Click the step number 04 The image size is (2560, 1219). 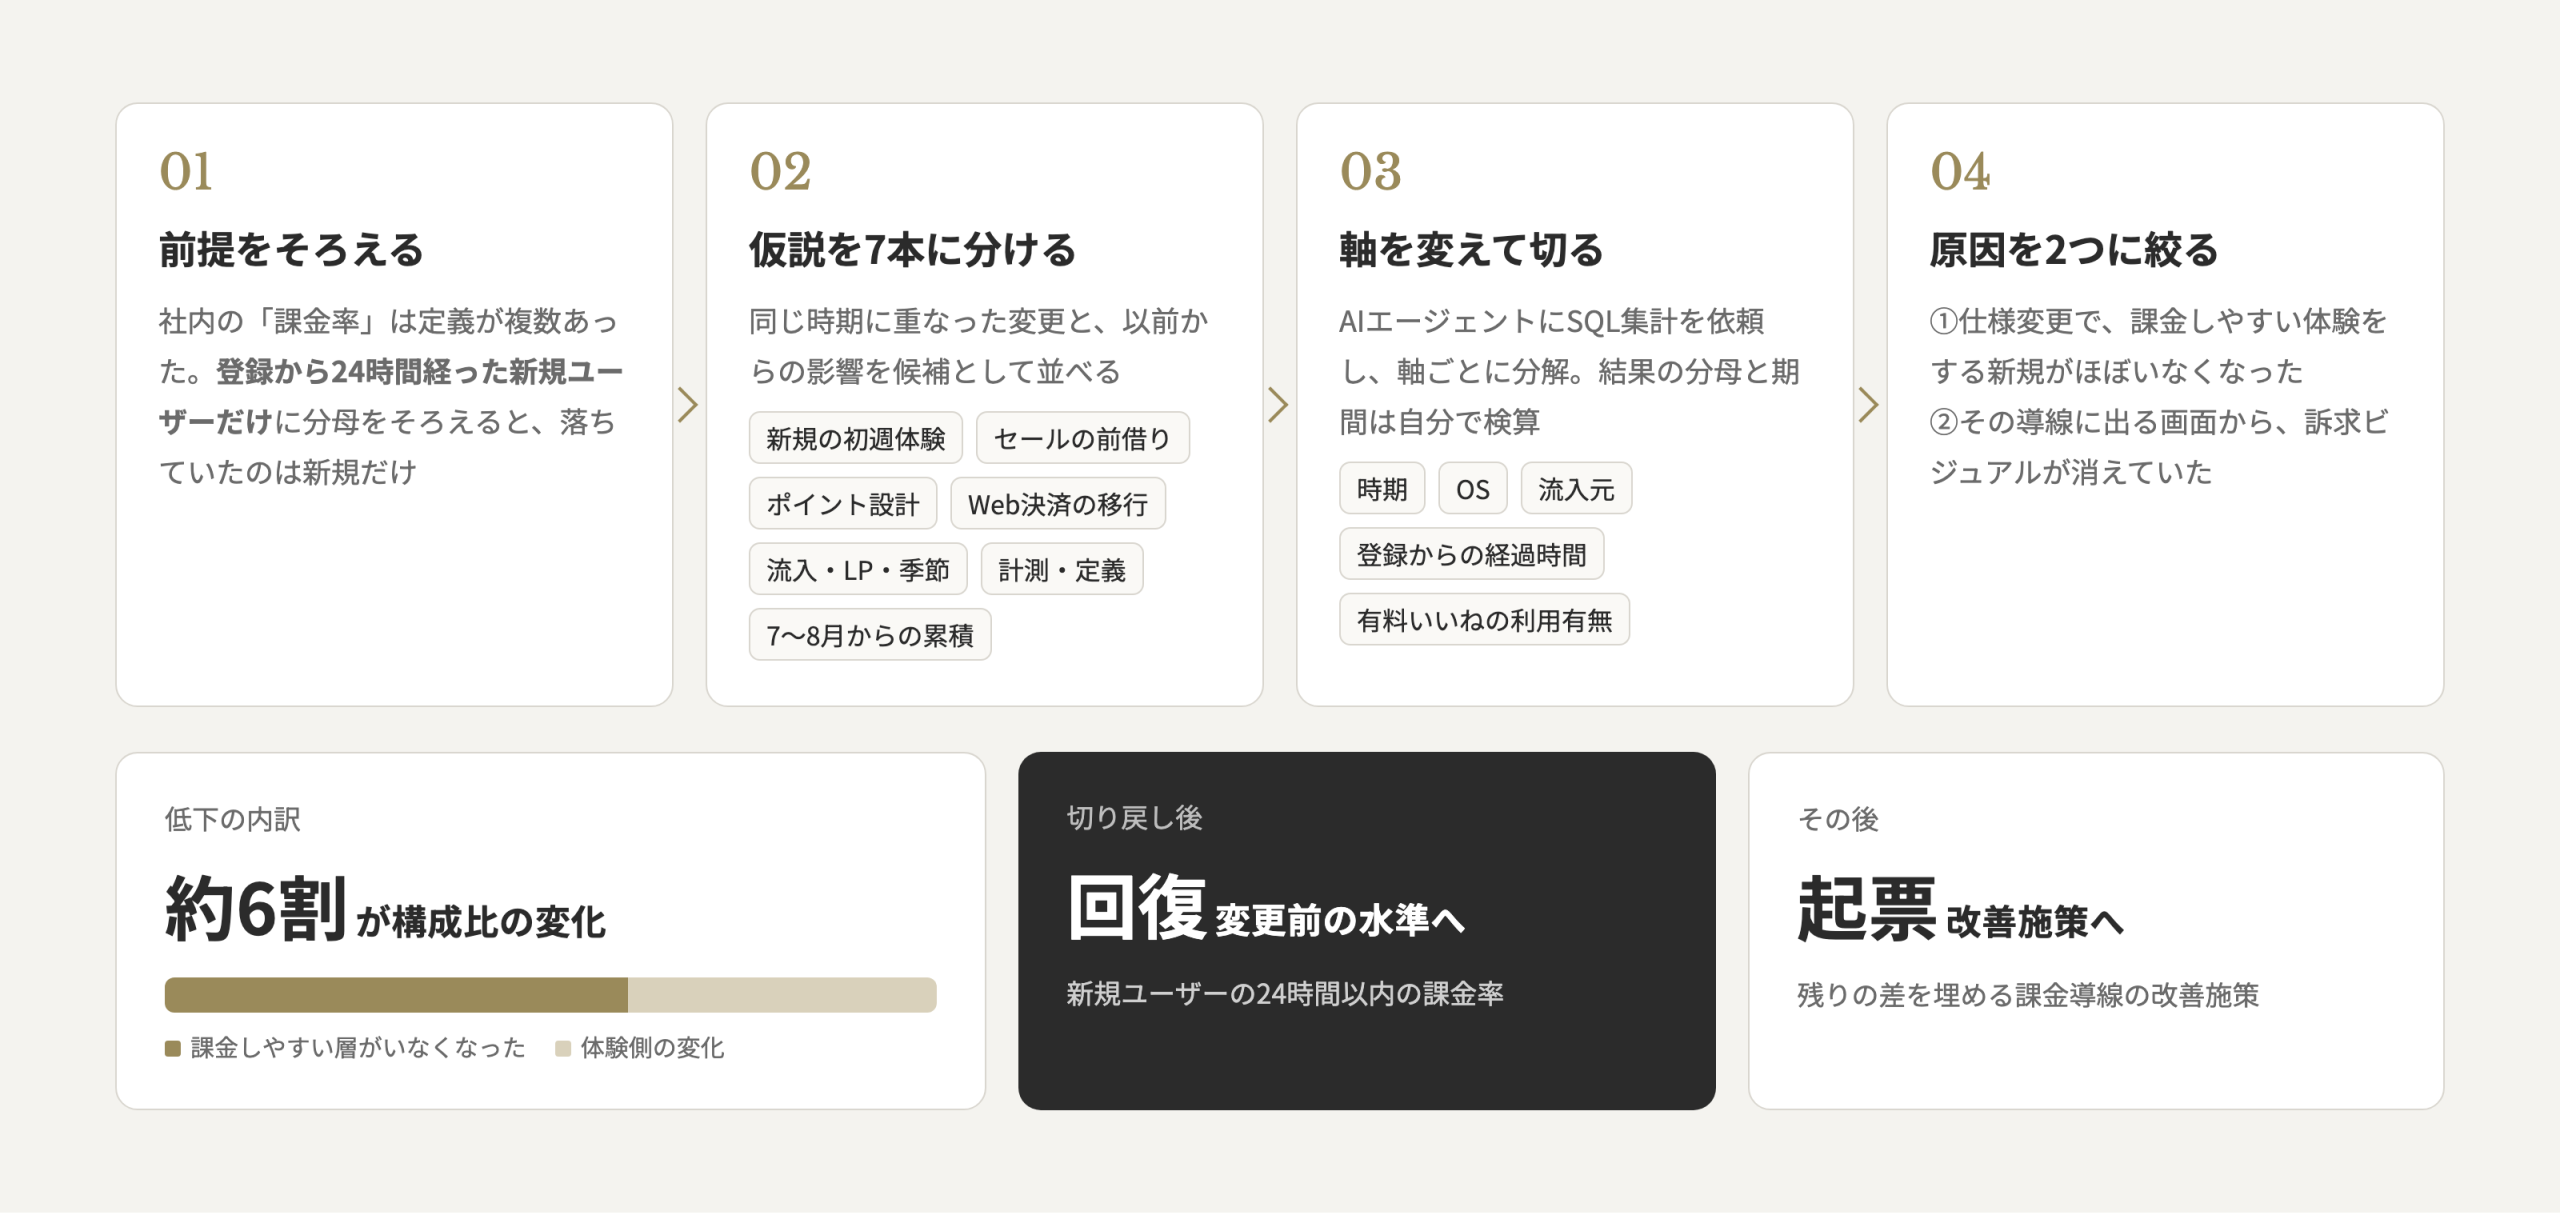coord(1960,171)
